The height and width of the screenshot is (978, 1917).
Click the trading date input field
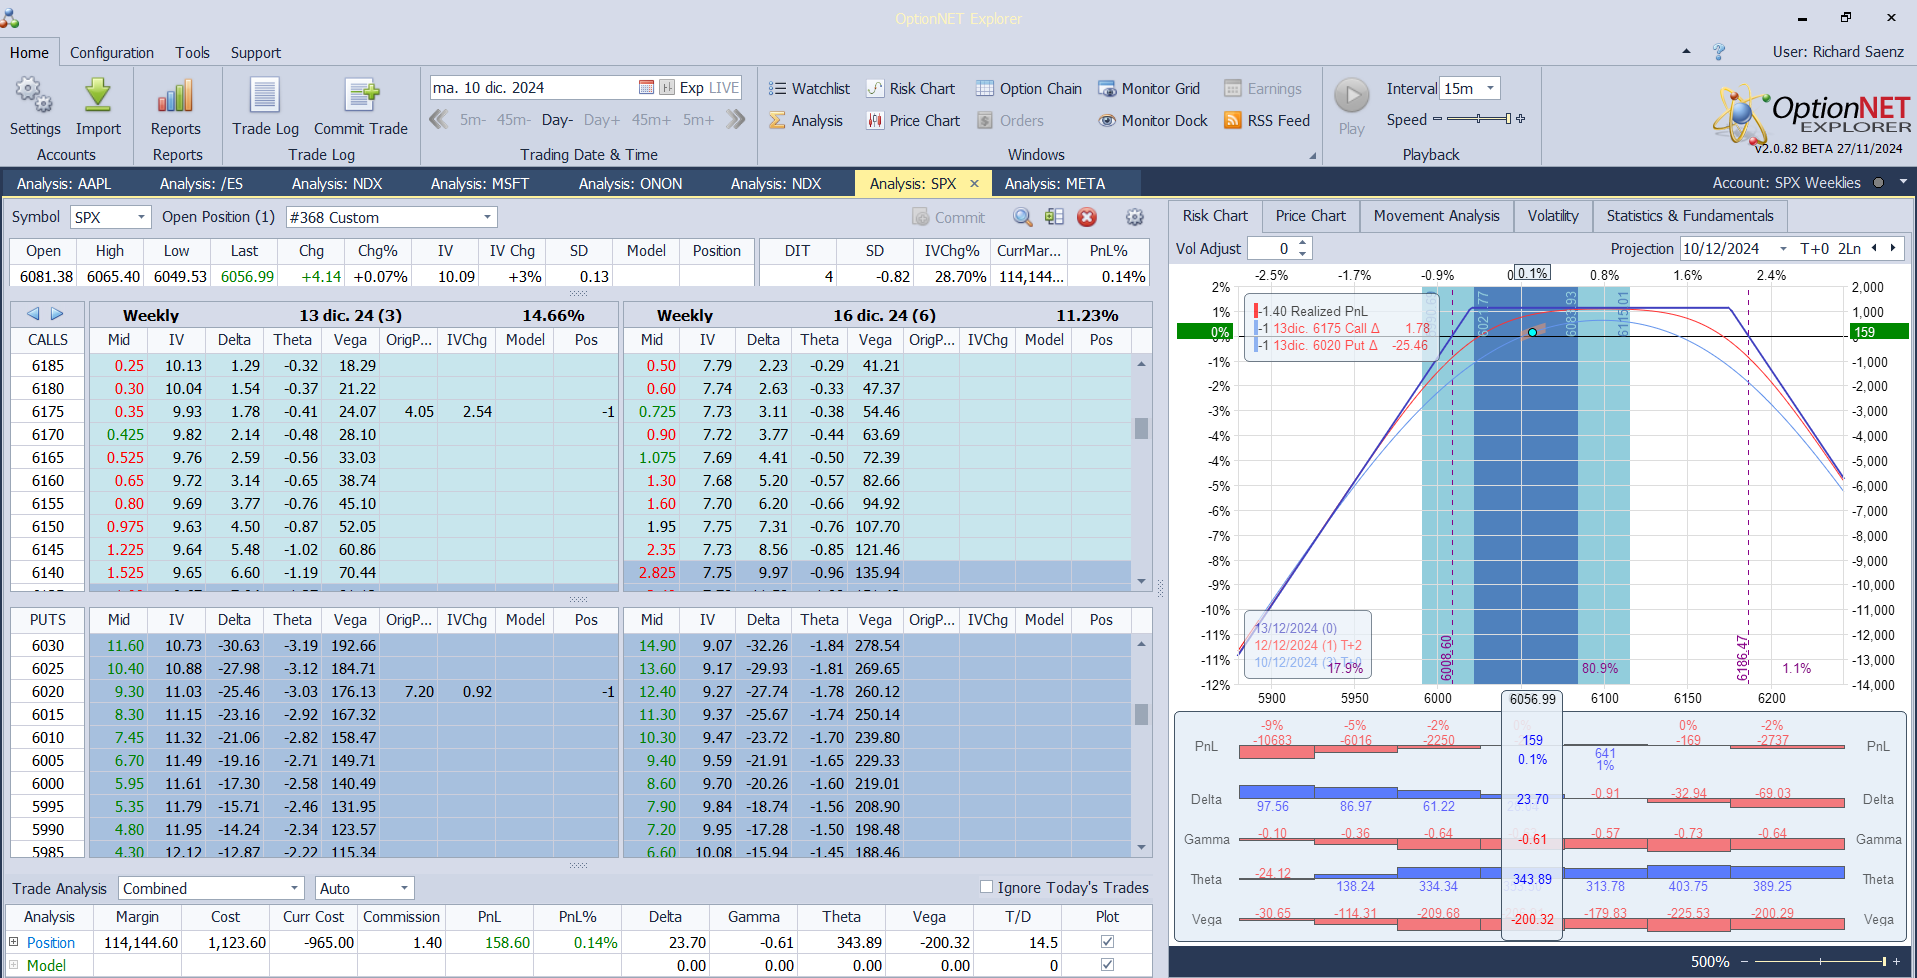point(533,88)
